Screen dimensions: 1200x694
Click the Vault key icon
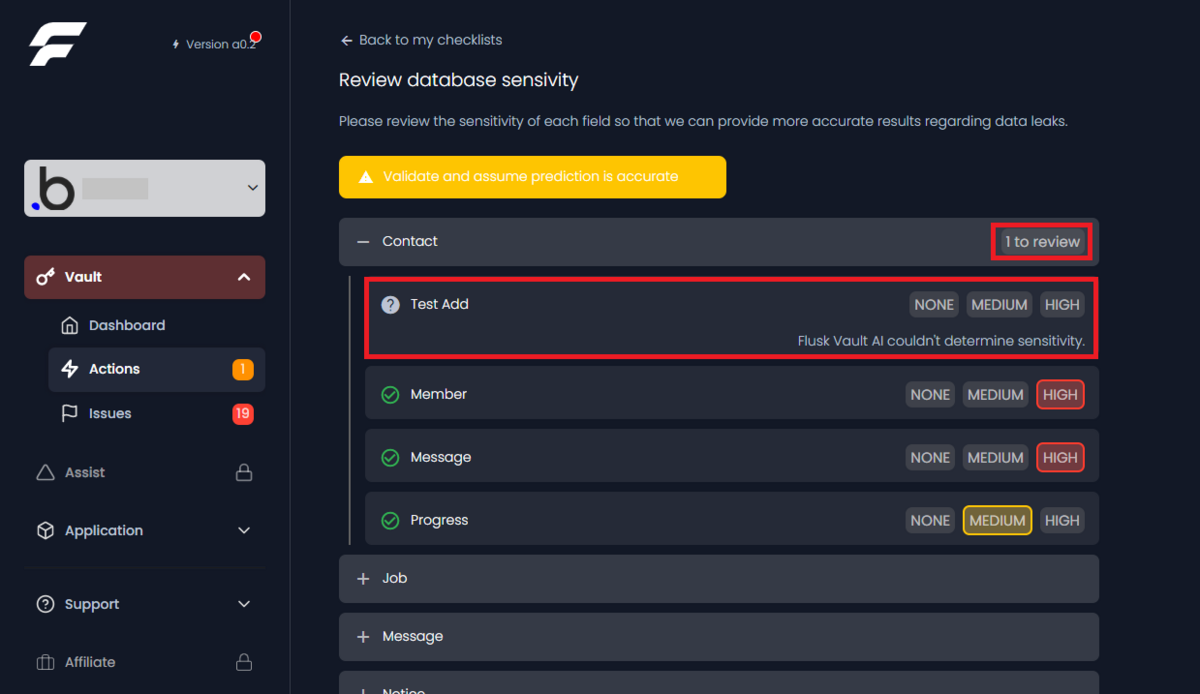[45, 277]
